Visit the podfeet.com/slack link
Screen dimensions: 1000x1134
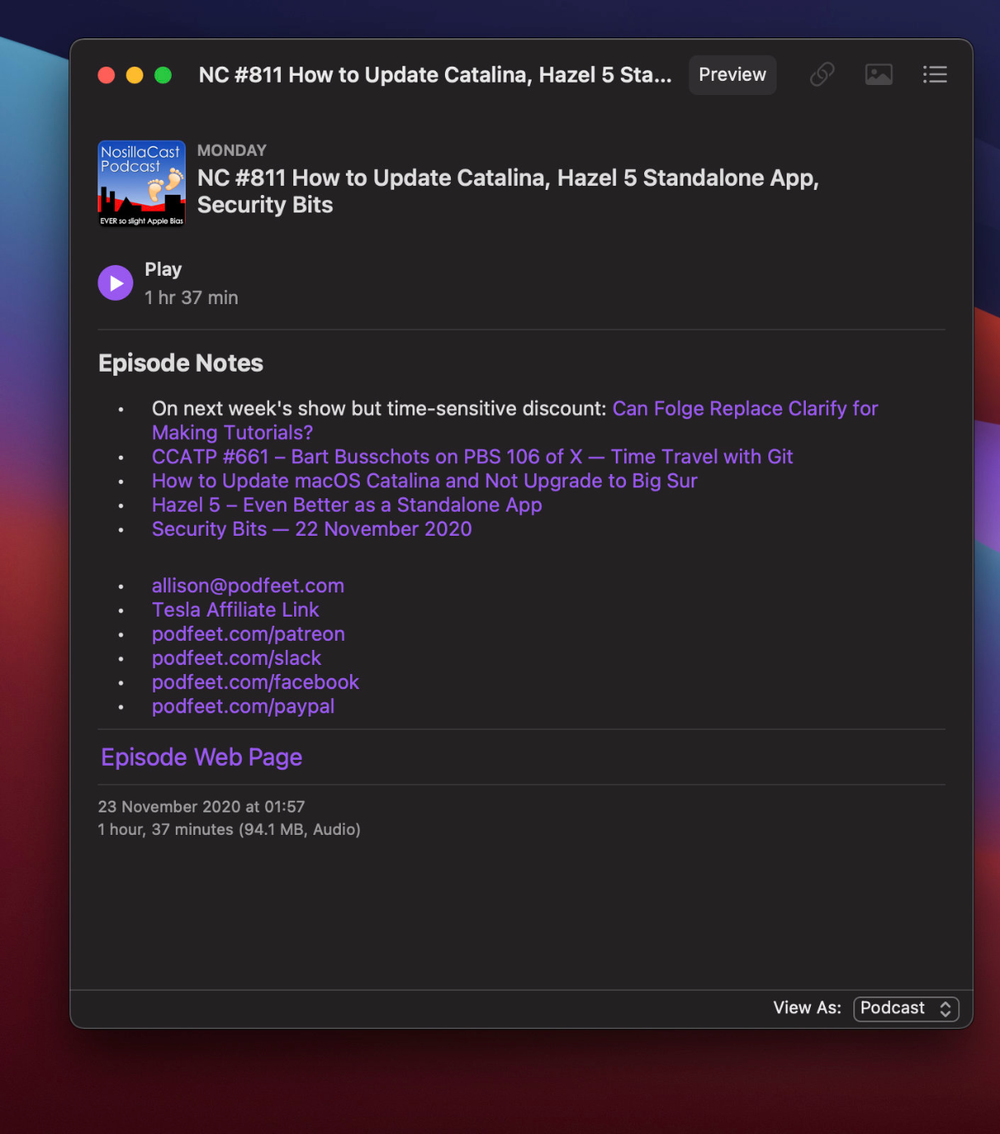236,658
